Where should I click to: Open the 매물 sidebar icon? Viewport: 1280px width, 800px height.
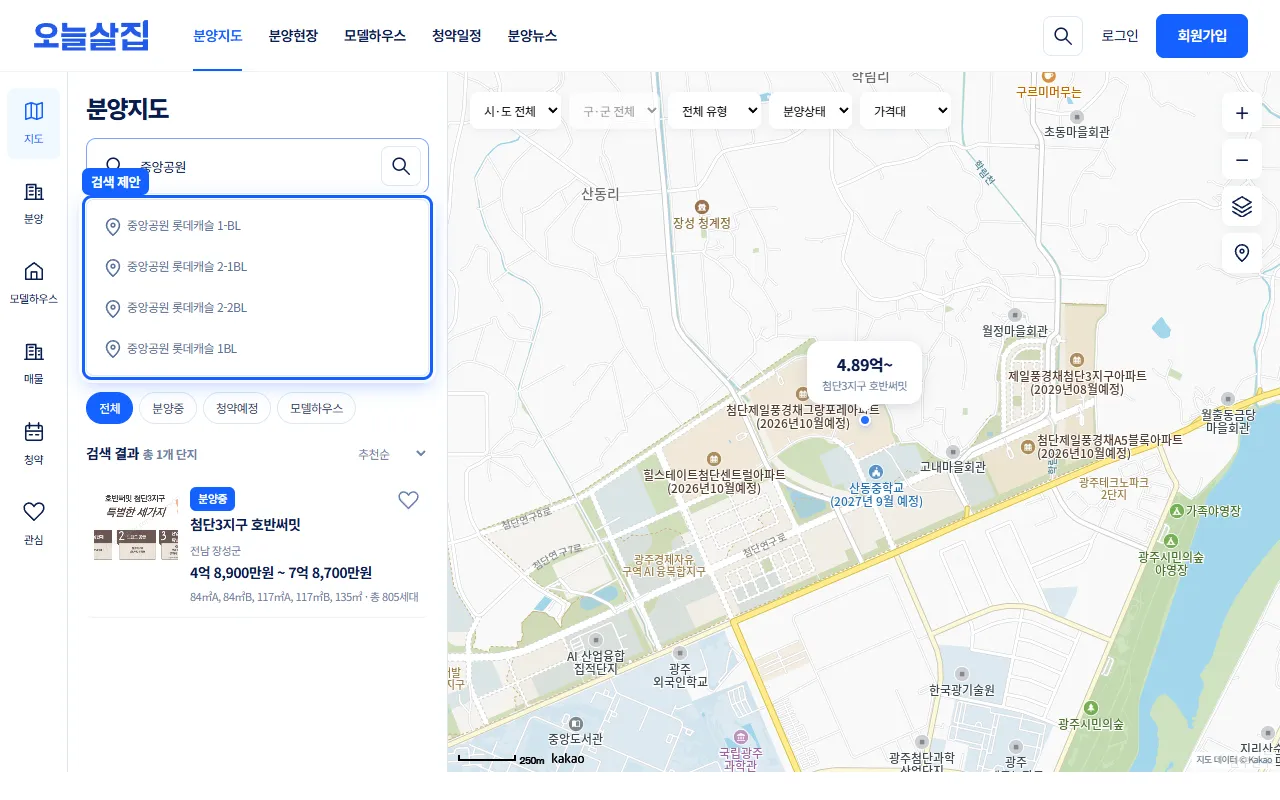34,363
